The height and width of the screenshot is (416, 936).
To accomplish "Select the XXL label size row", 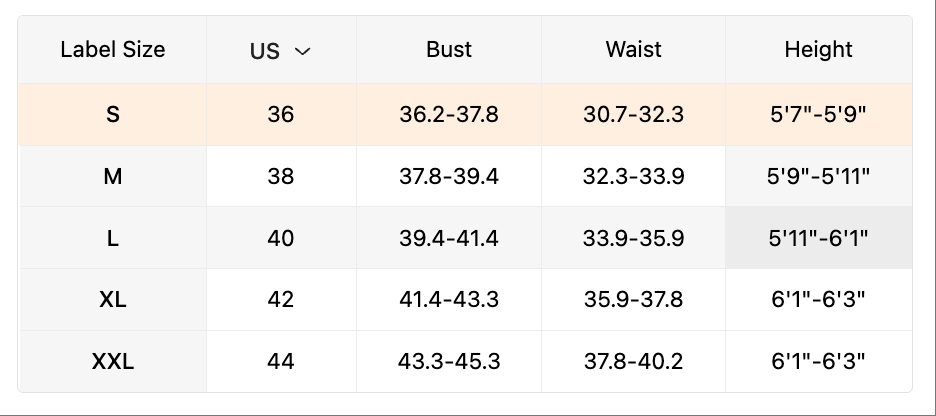I will tap(113, 361).
